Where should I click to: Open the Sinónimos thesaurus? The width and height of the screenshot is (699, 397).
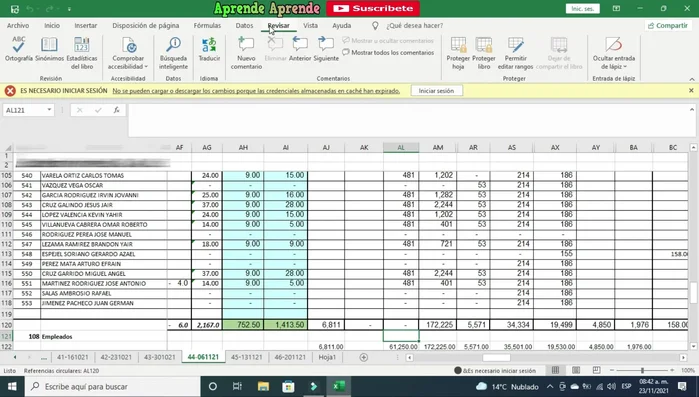[x=49, y=49]
